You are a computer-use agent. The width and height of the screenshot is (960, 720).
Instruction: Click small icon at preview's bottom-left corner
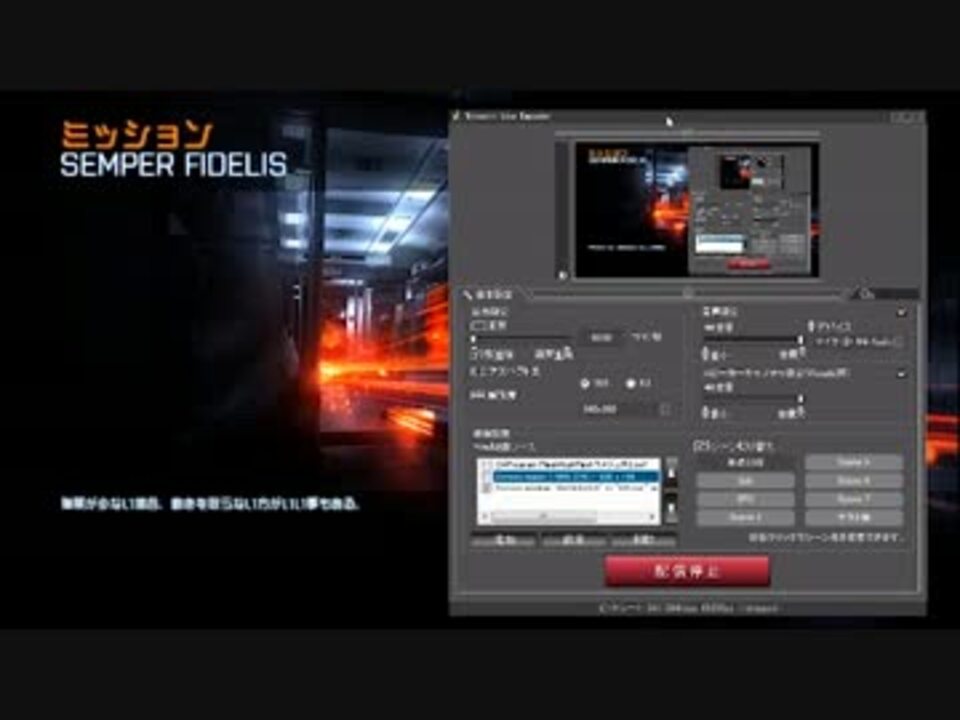tap(562, 276)
